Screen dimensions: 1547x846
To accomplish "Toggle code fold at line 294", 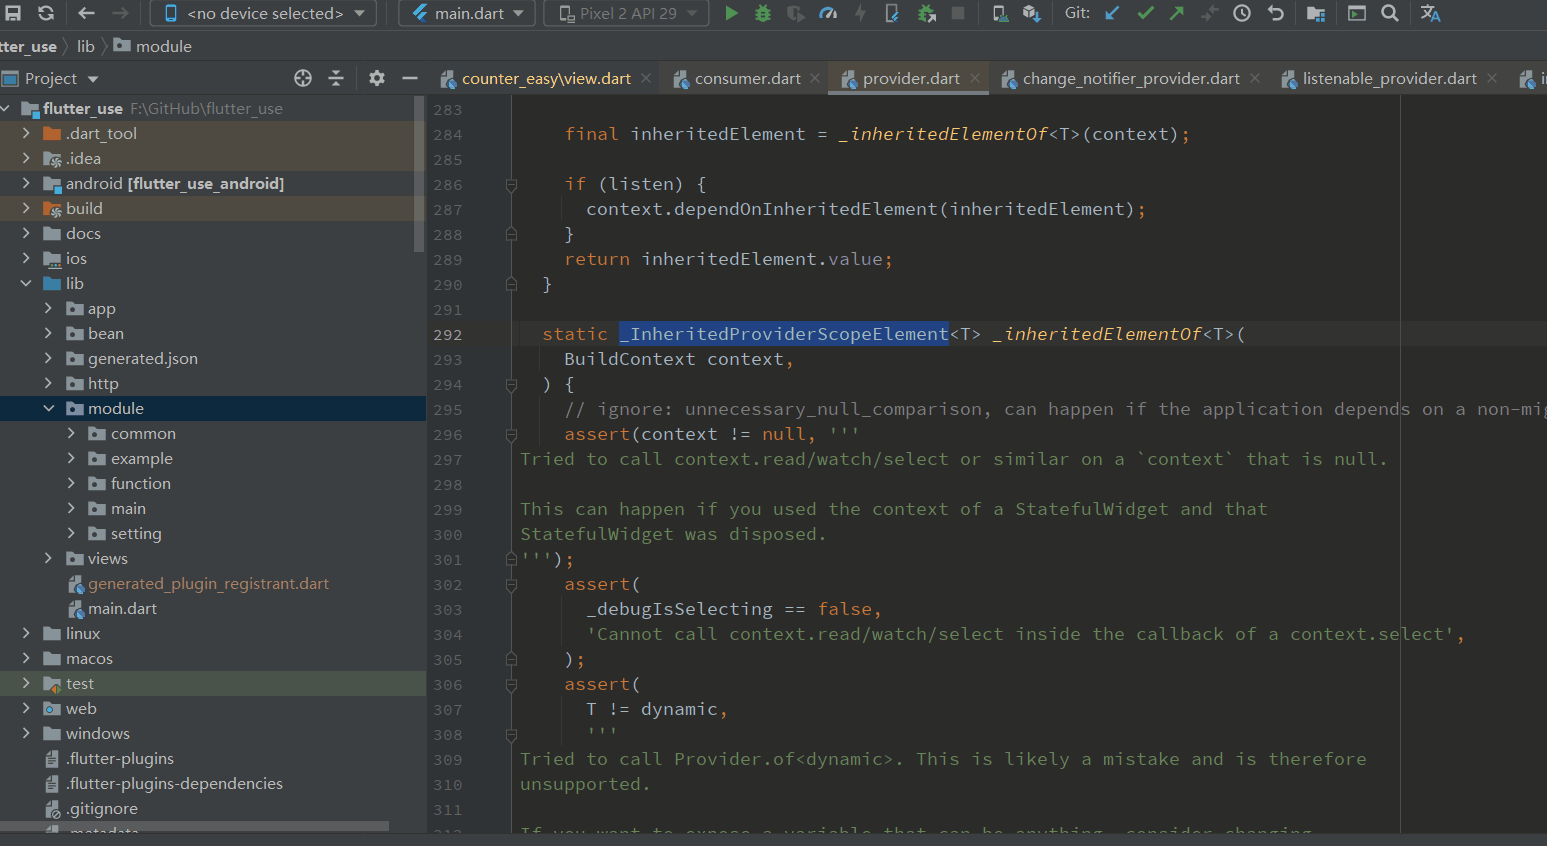I will (x=511, y=384).
